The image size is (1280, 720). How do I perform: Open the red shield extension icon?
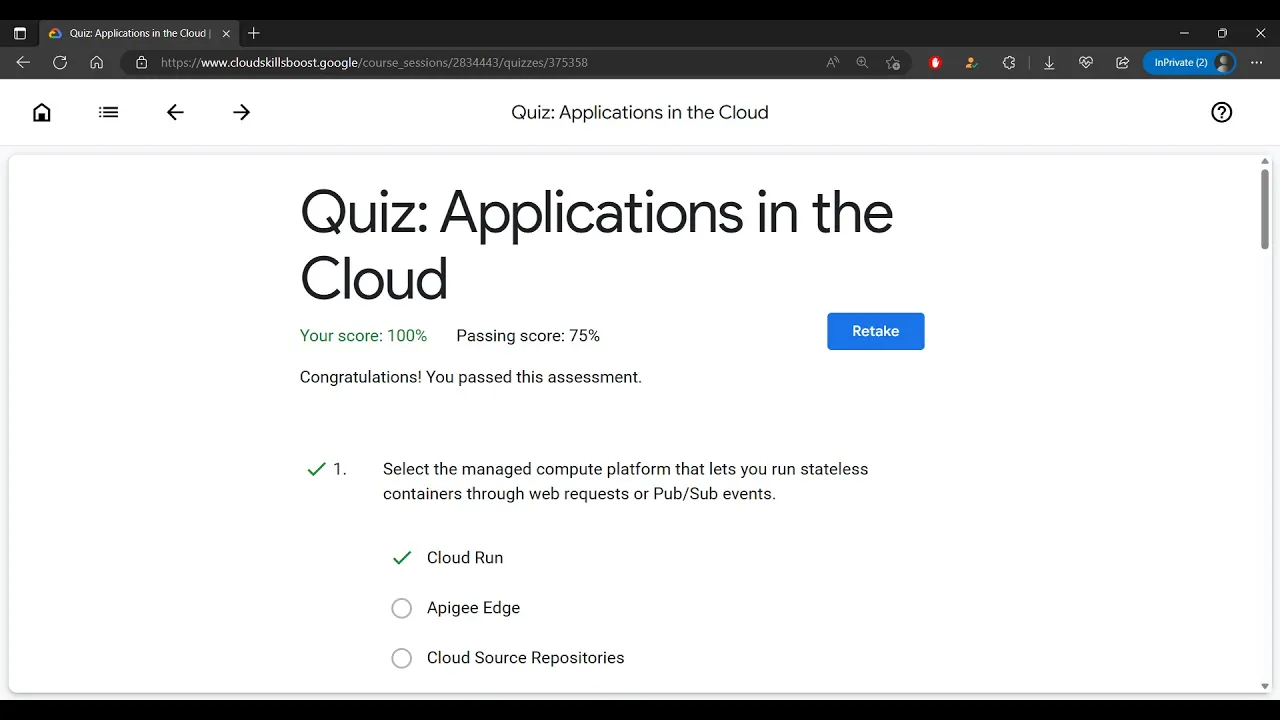tap(935, 62)
